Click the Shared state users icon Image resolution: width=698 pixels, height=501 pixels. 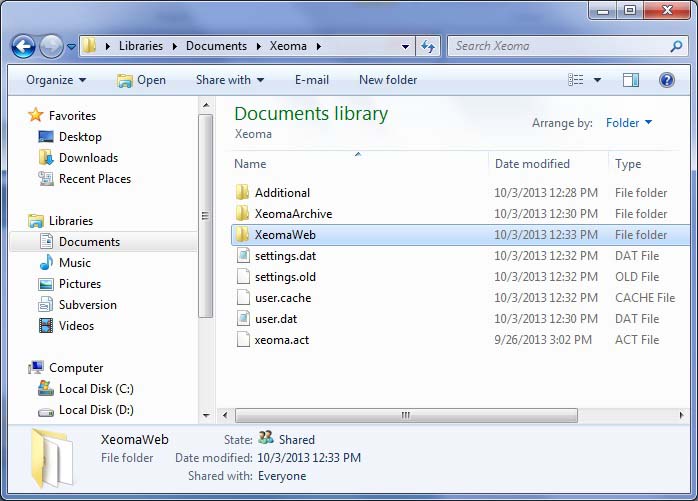266,438
